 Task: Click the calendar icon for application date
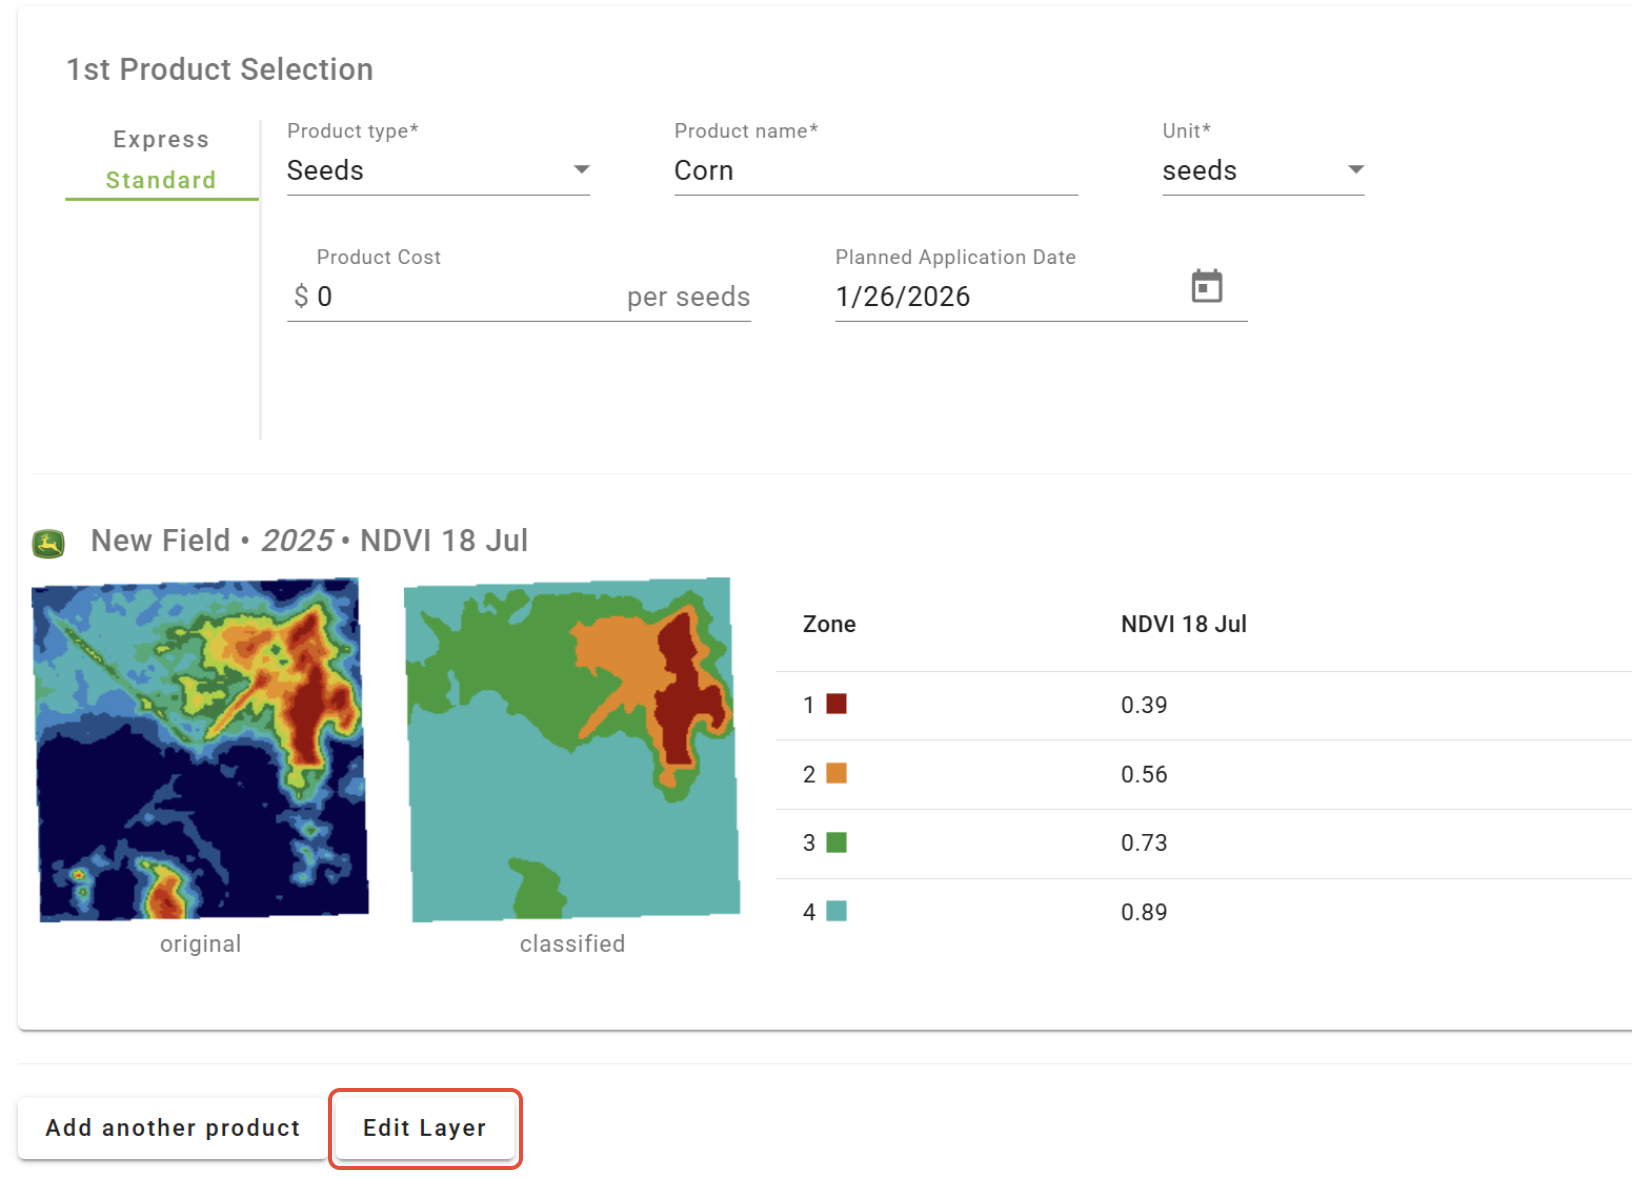(1207, 287)
